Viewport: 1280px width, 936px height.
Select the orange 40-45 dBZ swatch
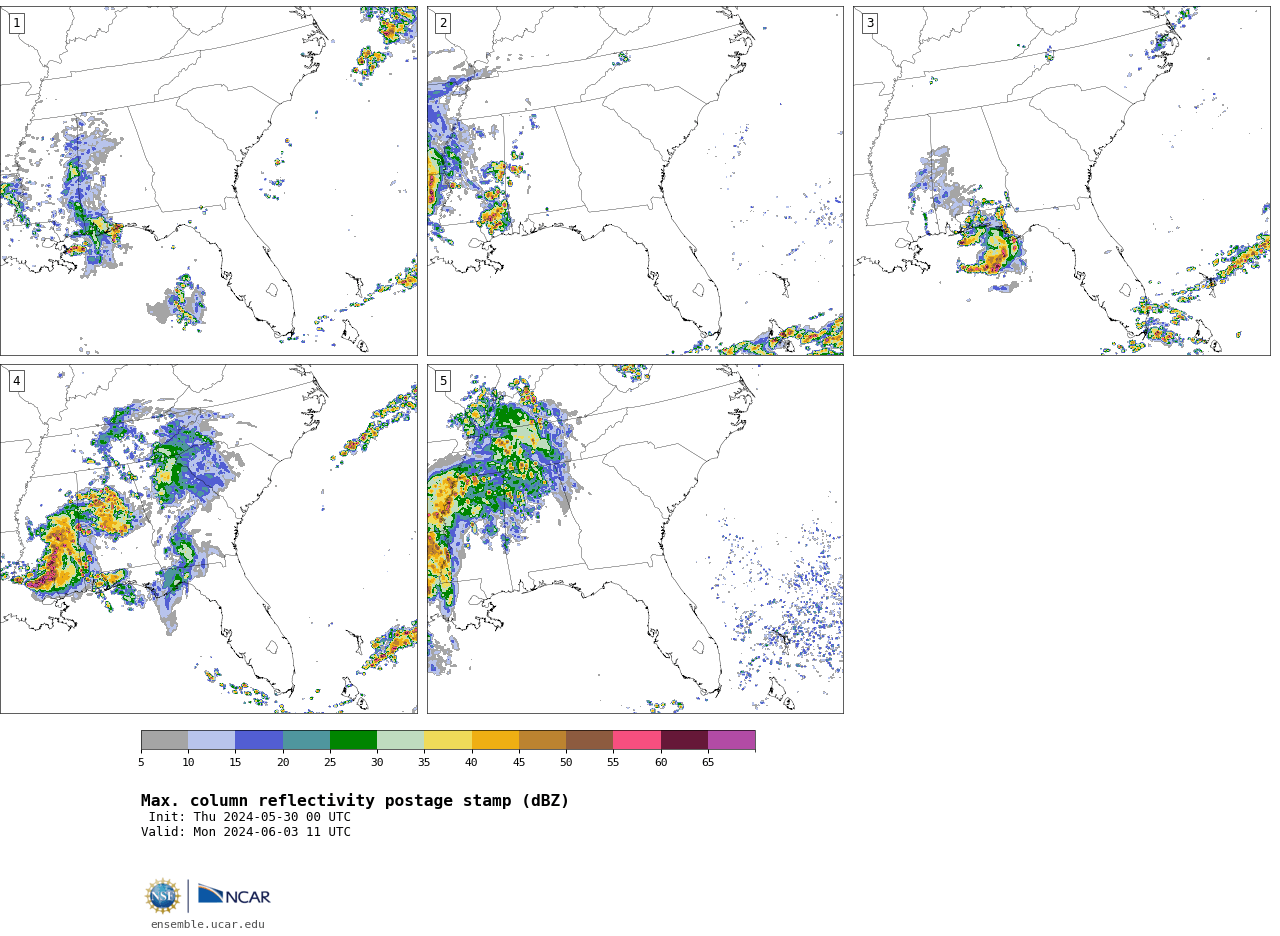coord(495,740)
